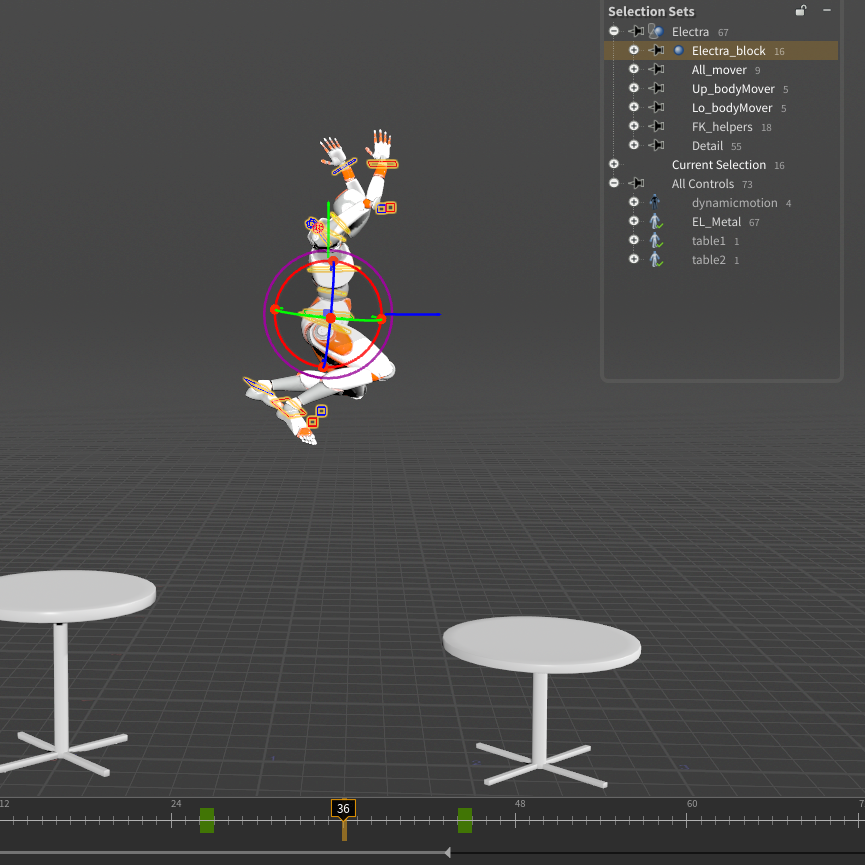This screenshot has width=865, height=865.
Task: Collapse the All Controls group
Action: (614, 183)
